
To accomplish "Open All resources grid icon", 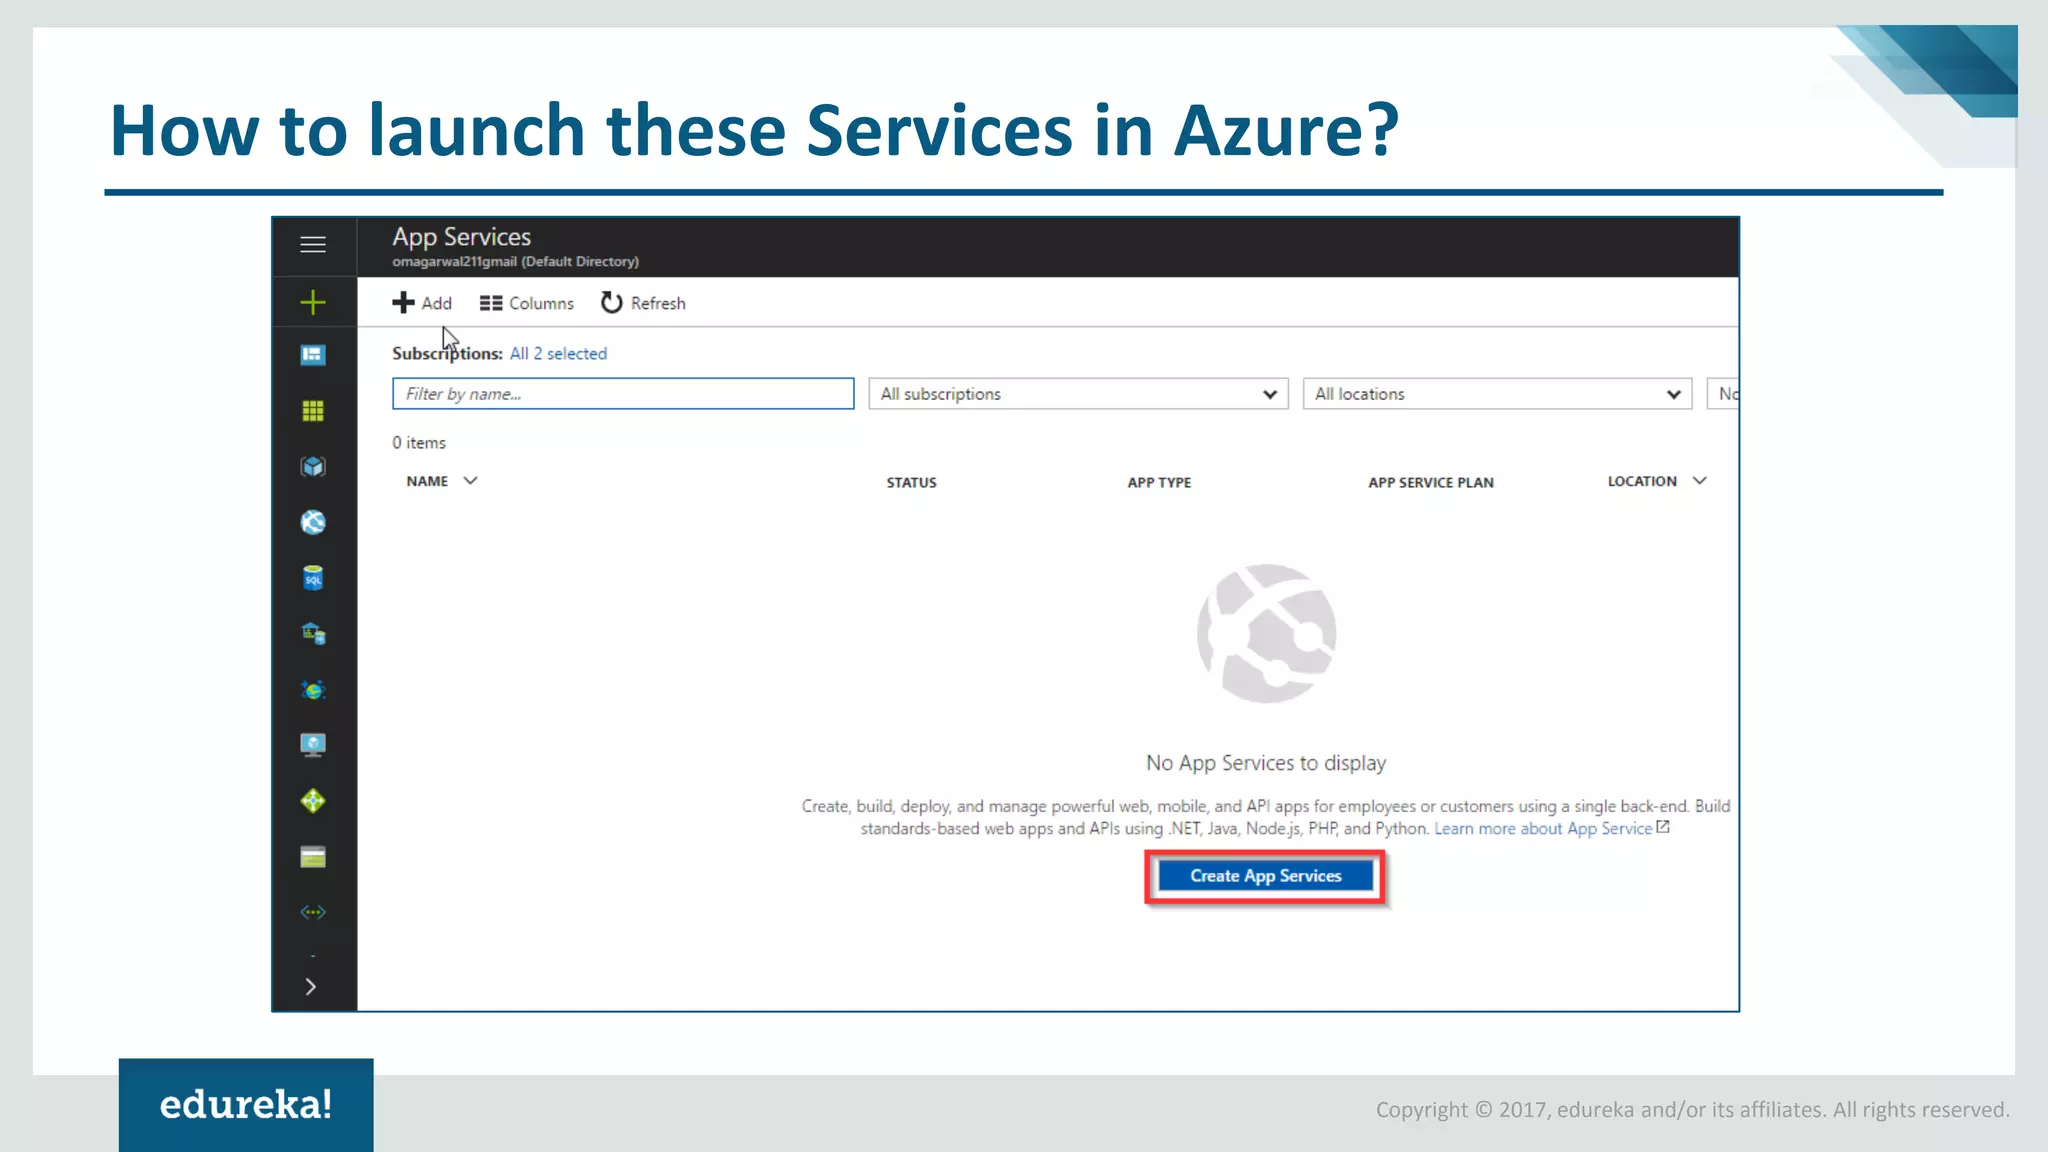I will click(x=313, y=411).
